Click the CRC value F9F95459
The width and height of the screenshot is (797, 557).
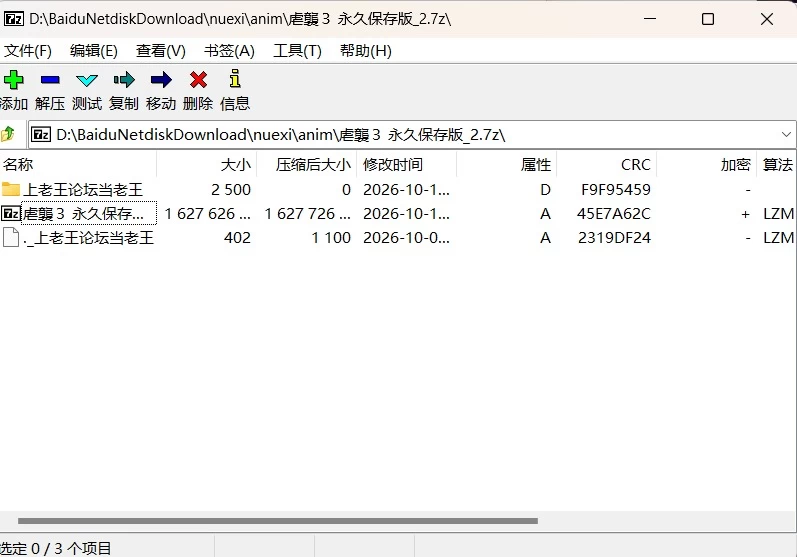[616, 190]
